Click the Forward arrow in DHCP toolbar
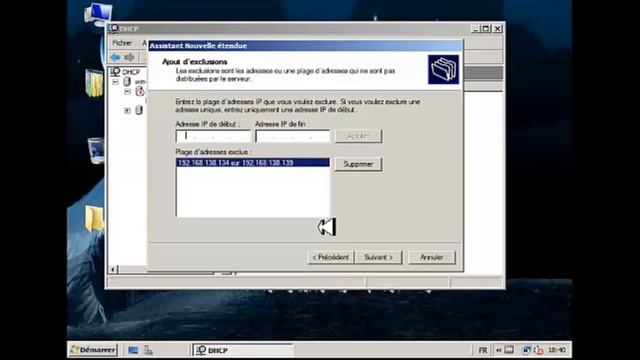Screen dimensions: 640x360 click(x=129, y=57)
